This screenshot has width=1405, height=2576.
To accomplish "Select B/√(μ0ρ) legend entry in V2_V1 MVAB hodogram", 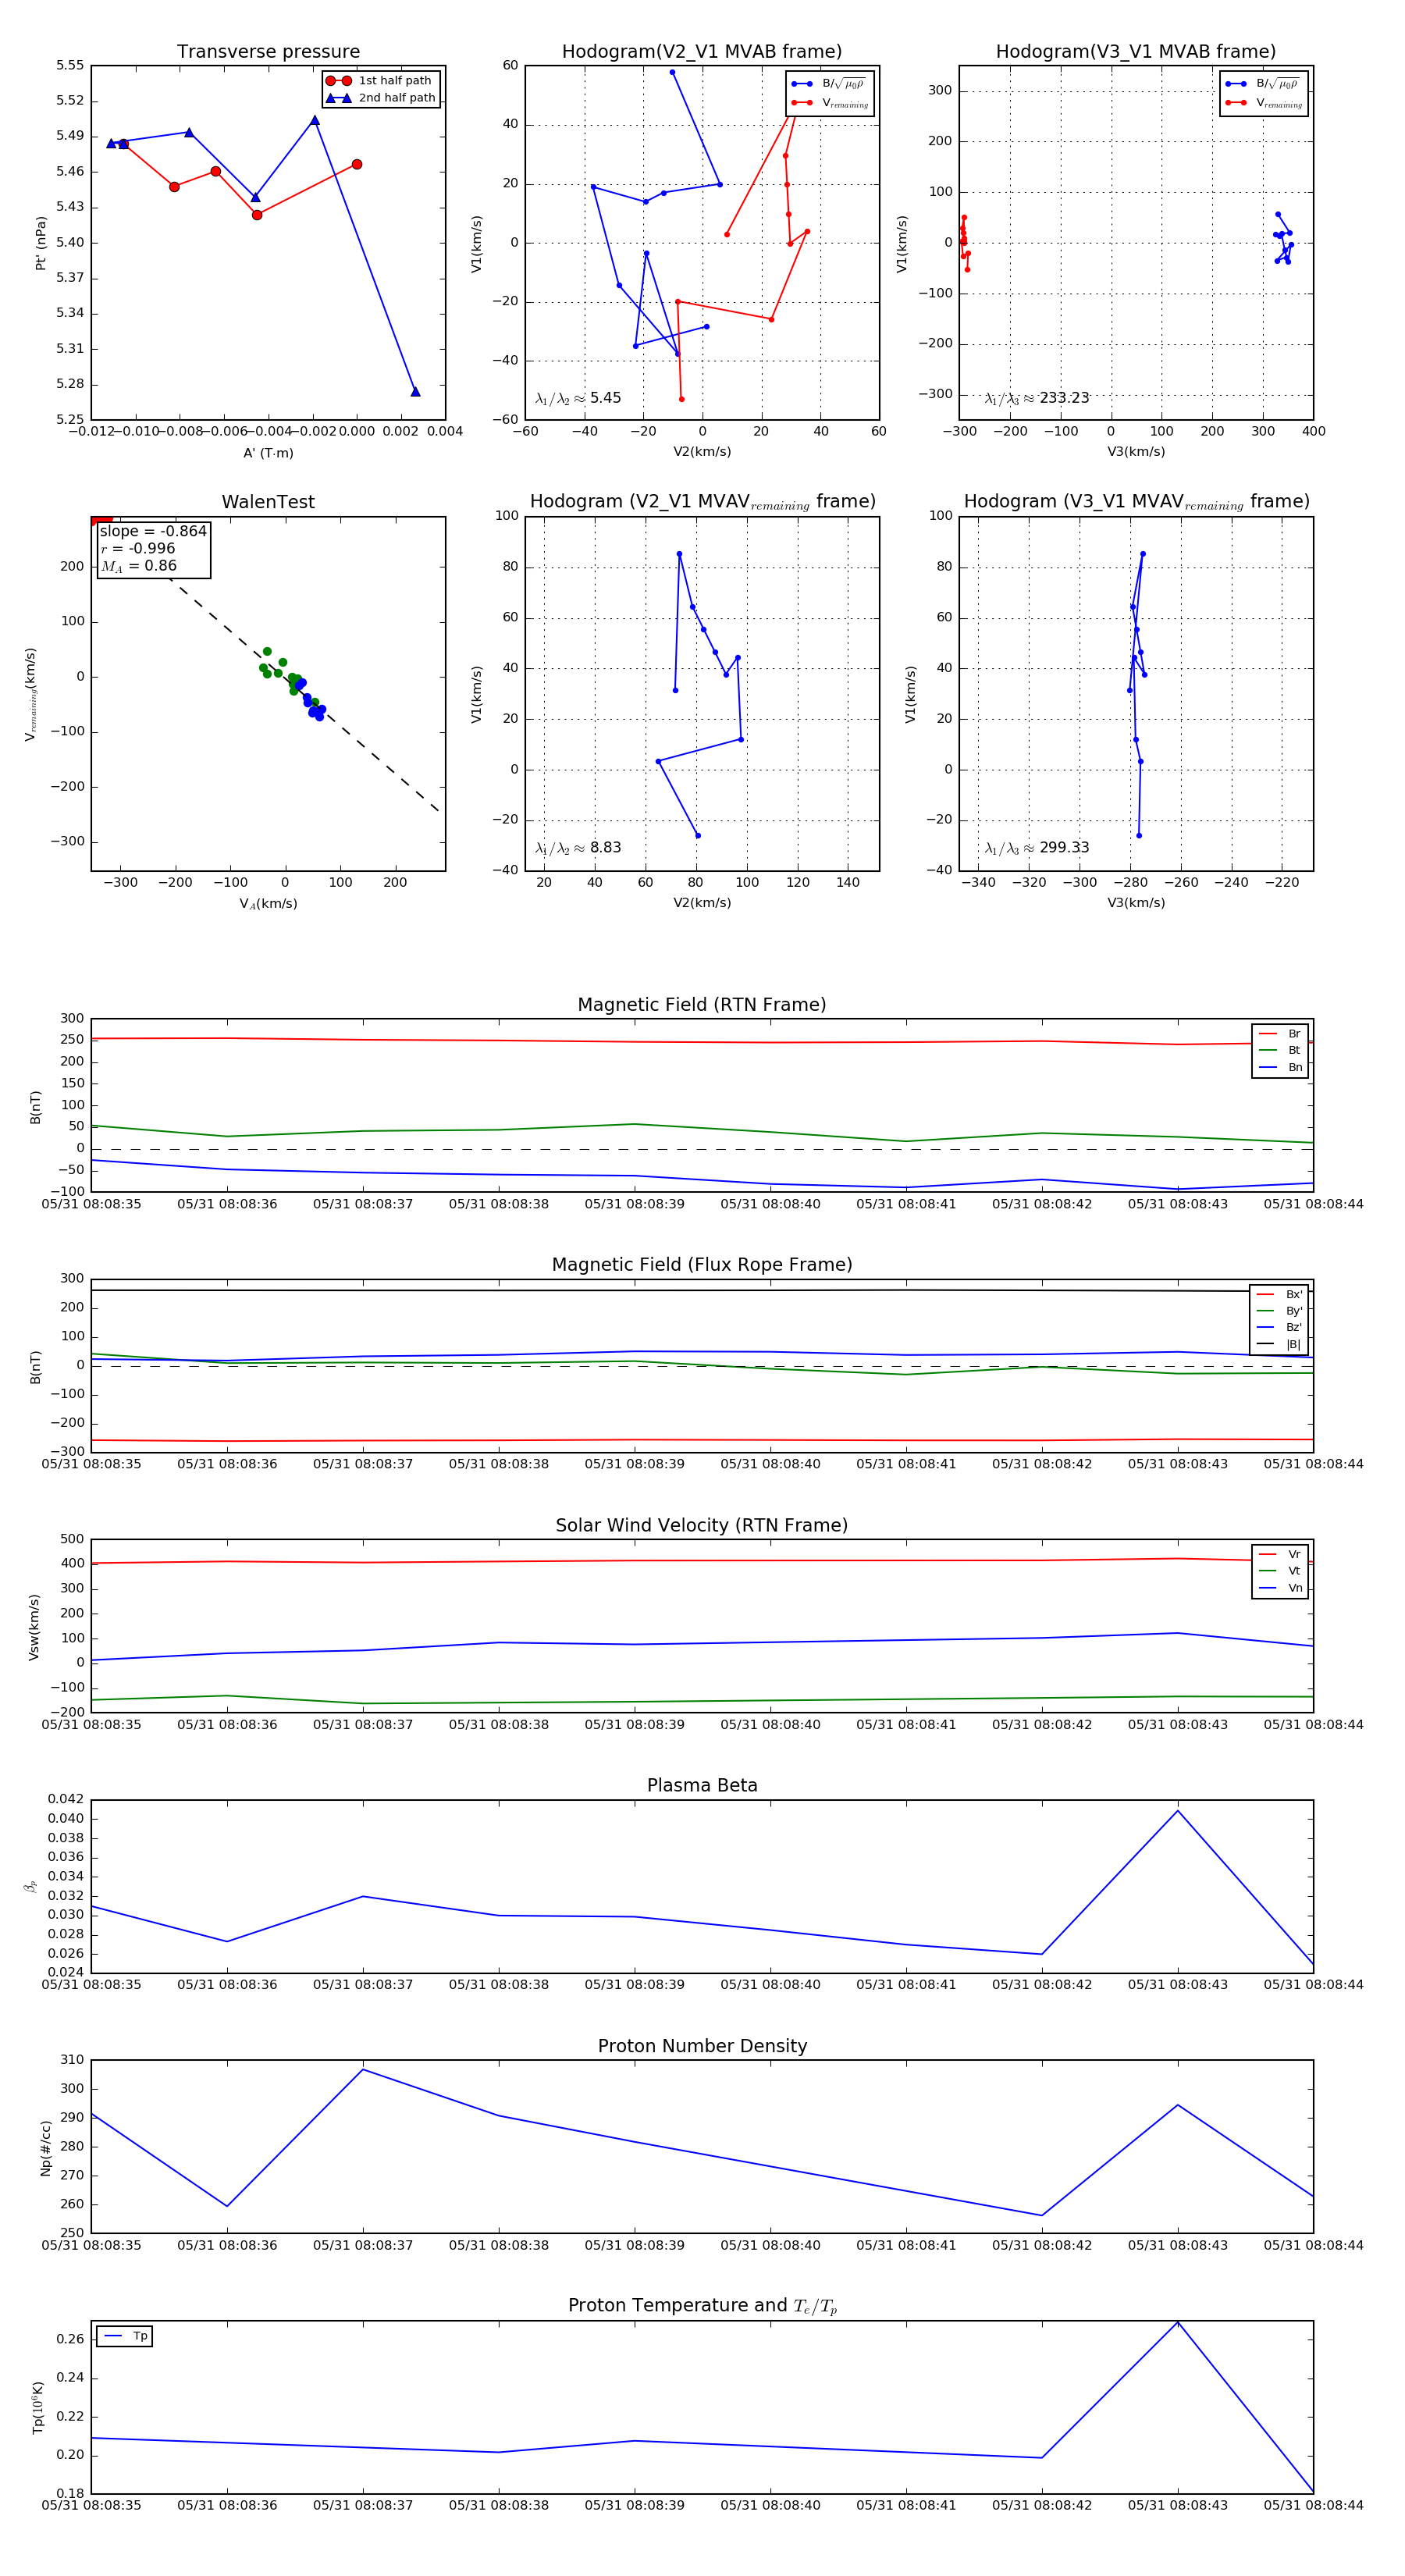I will [829, 84].
